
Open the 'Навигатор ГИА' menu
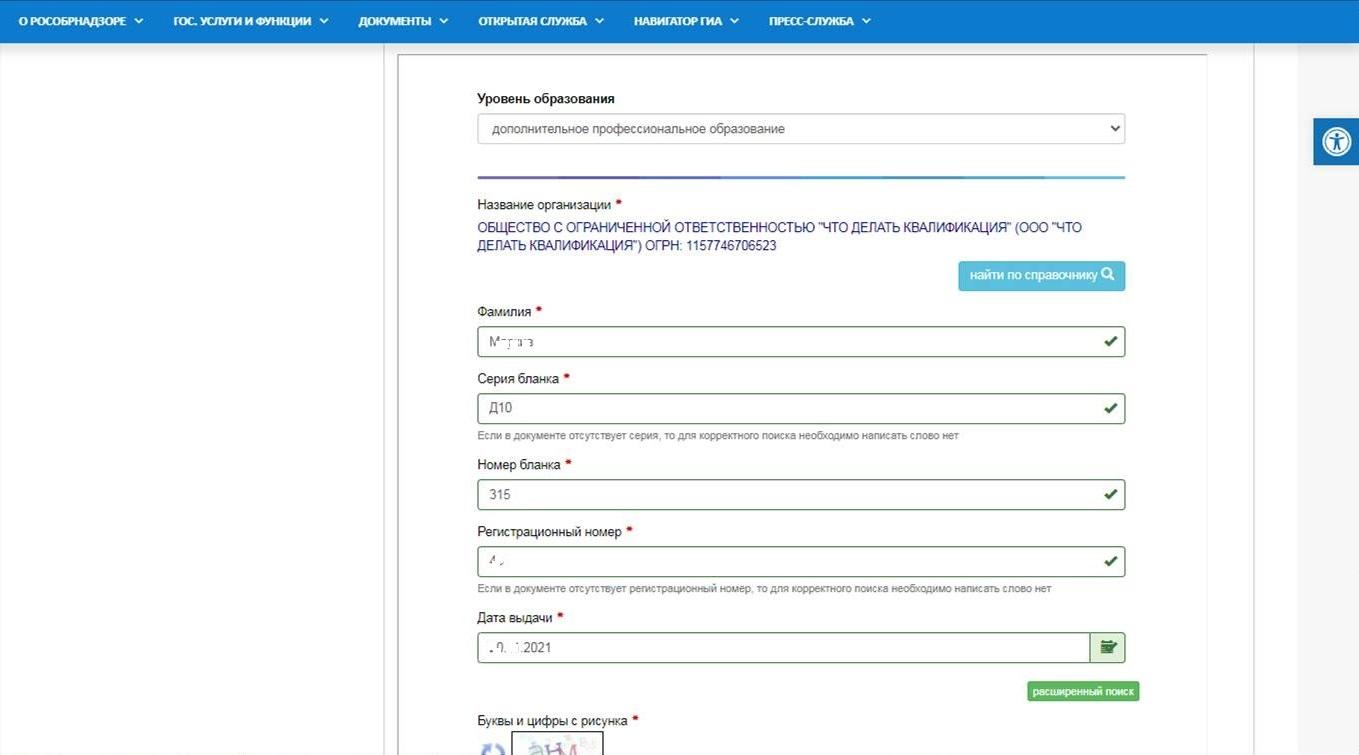[686, 21]
